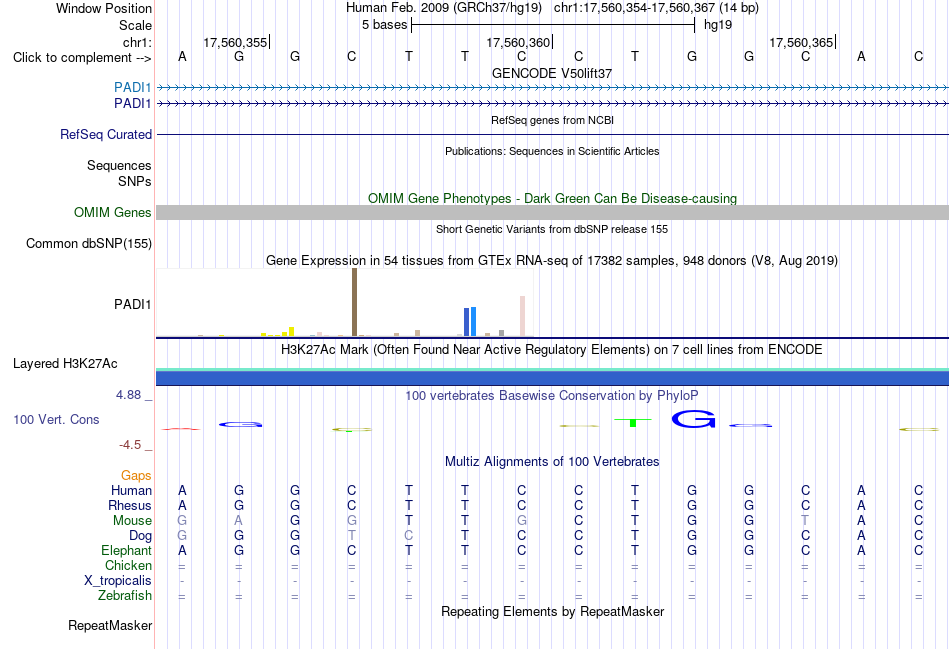Image resolution: width=950 pixels, height=649 pixels.
Task: Click 'Multiz Alignments of 100 Vertebrates' title
Action: tap(552, 462)
